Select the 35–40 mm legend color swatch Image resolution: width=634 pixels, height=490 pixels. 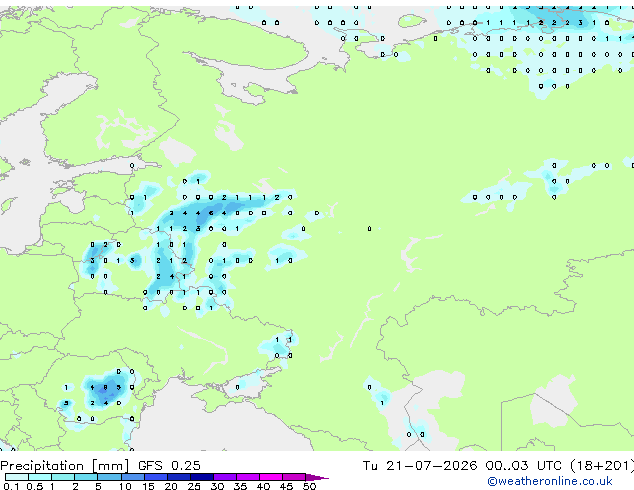pos(248,477)
